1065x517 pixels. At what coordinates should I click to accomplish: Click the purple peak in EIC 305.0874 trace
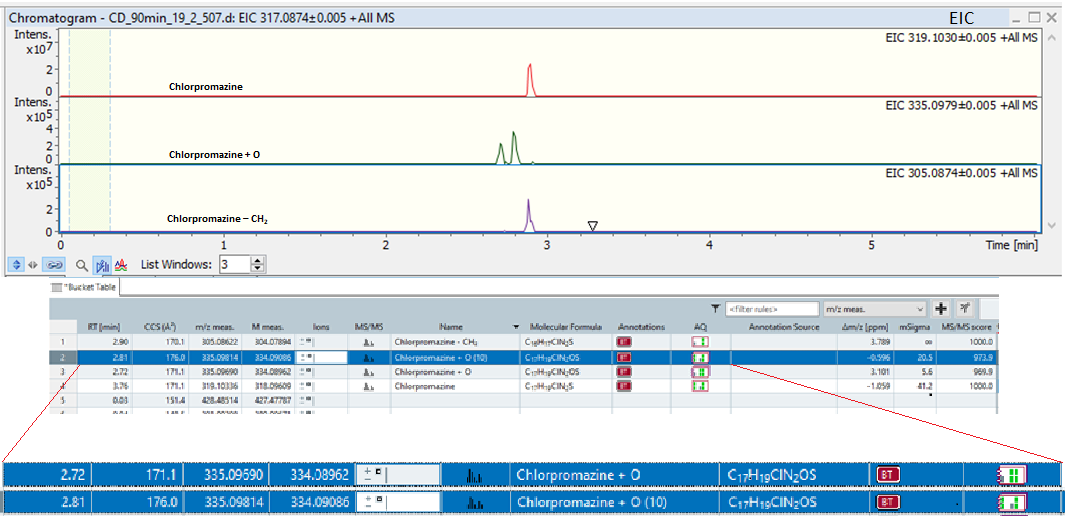click(x=528, y=216)
